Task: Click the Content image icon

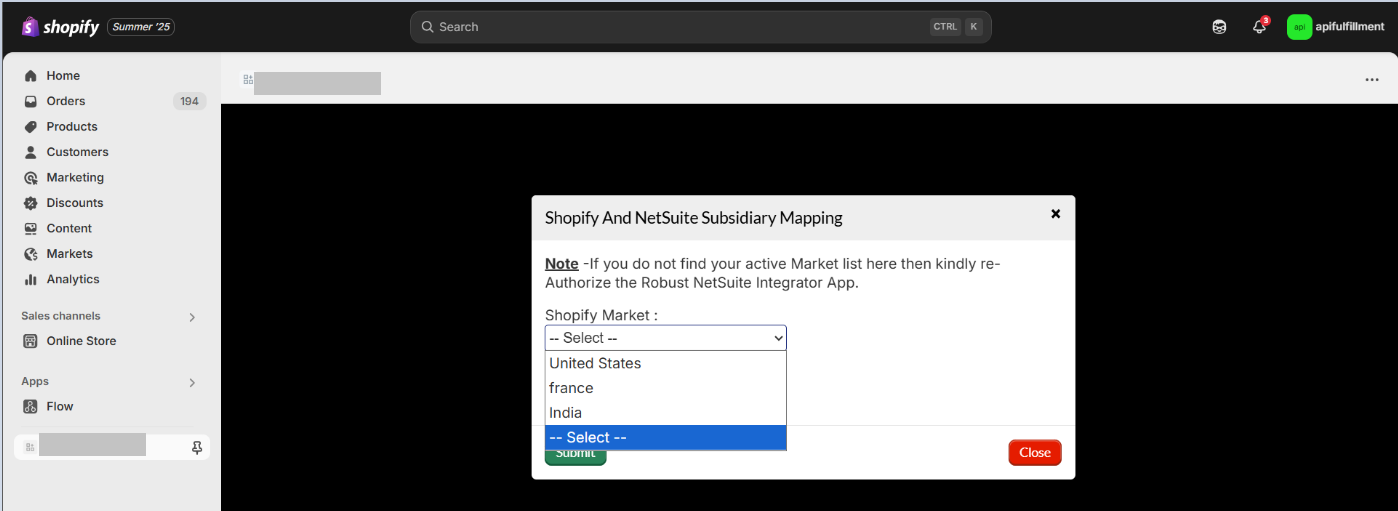Action: 30,229
